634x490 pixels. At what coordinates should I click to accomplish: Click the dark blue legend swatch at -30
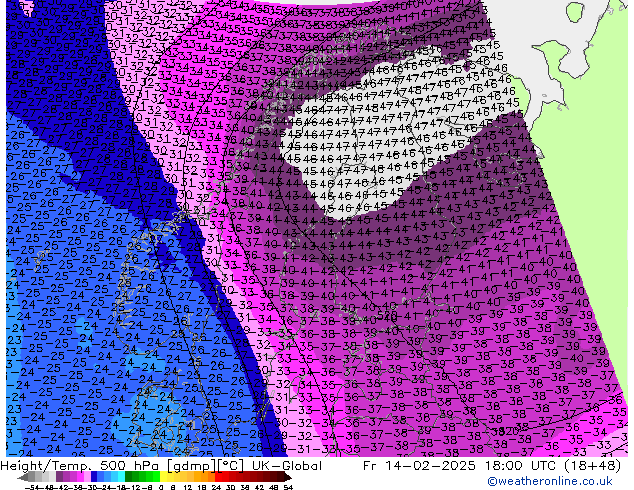pos(94,477)
